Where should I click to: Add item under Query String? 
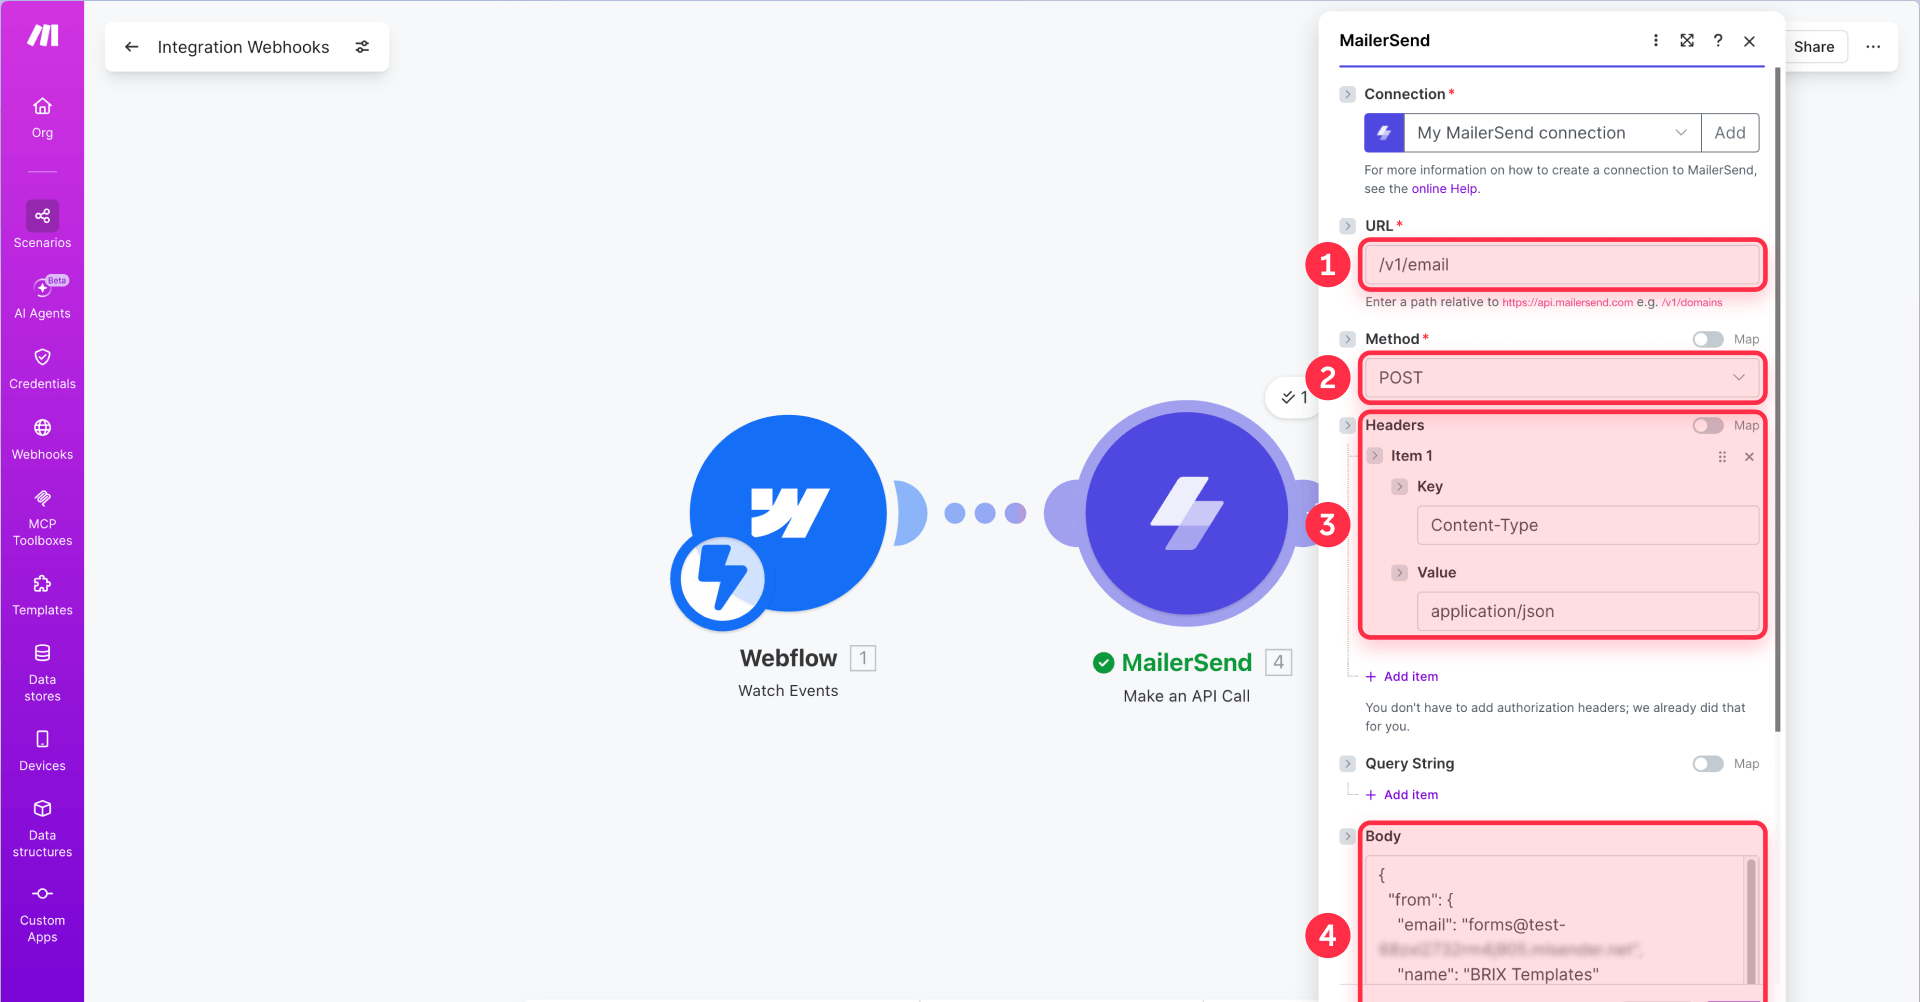[1402, 795]
